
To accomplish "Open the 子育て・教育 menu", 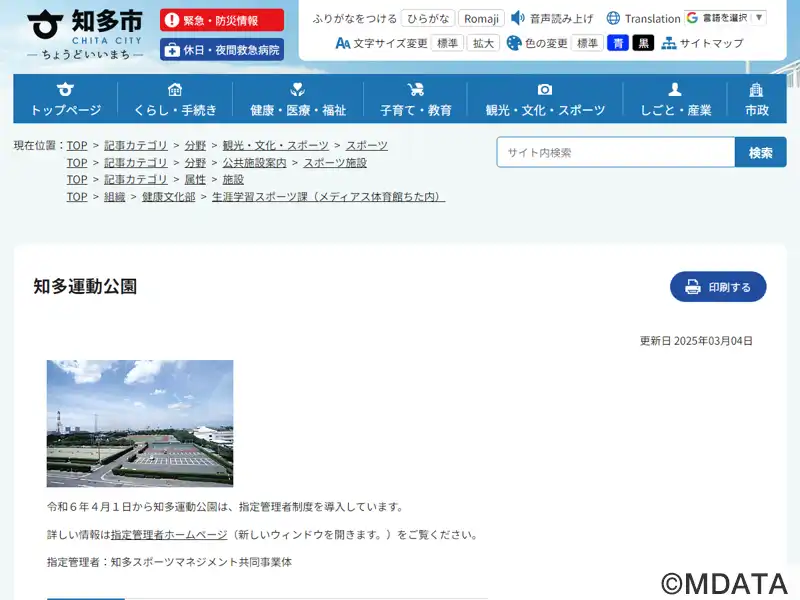I will tap(416, 99).
